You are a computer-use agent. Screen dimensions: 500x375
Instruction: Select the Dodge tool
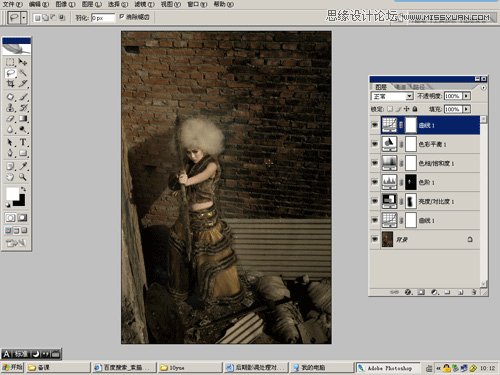(x=23, y=129)
